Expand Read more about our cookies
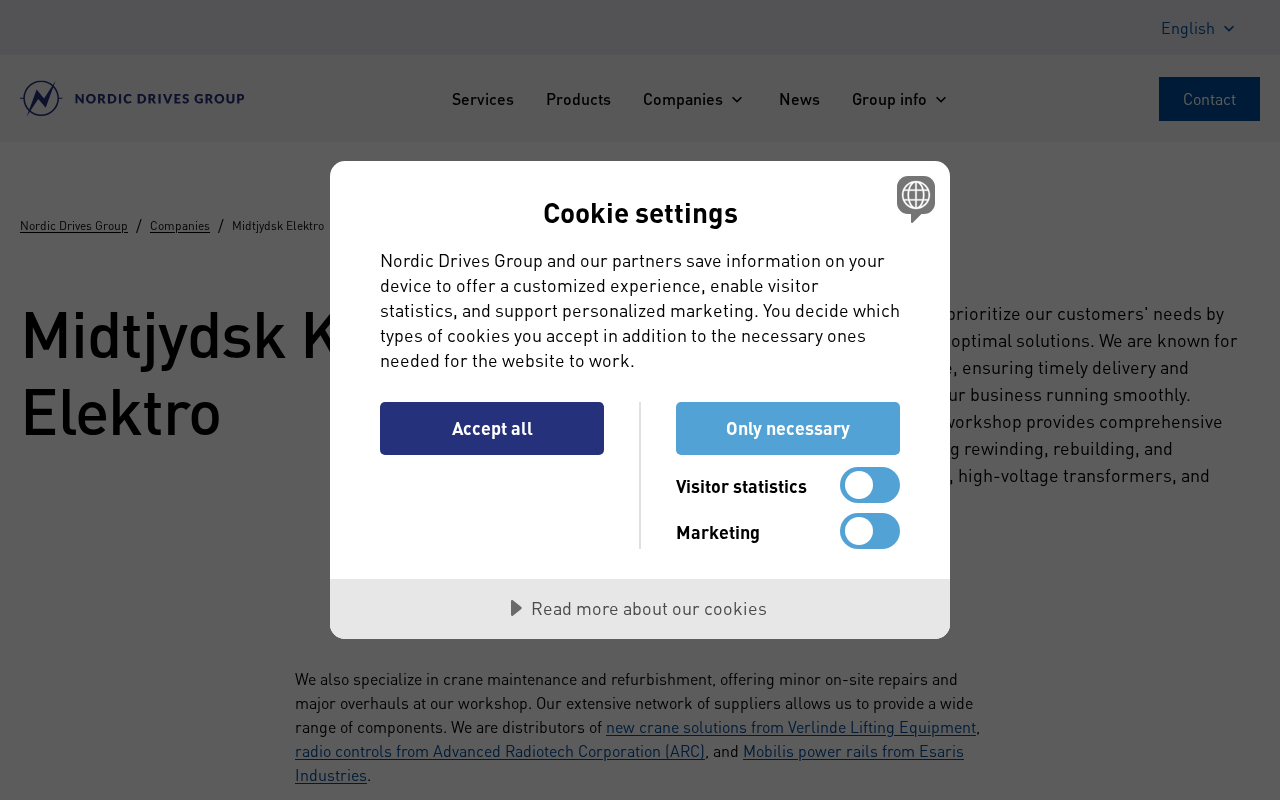 tap(639, 608)
